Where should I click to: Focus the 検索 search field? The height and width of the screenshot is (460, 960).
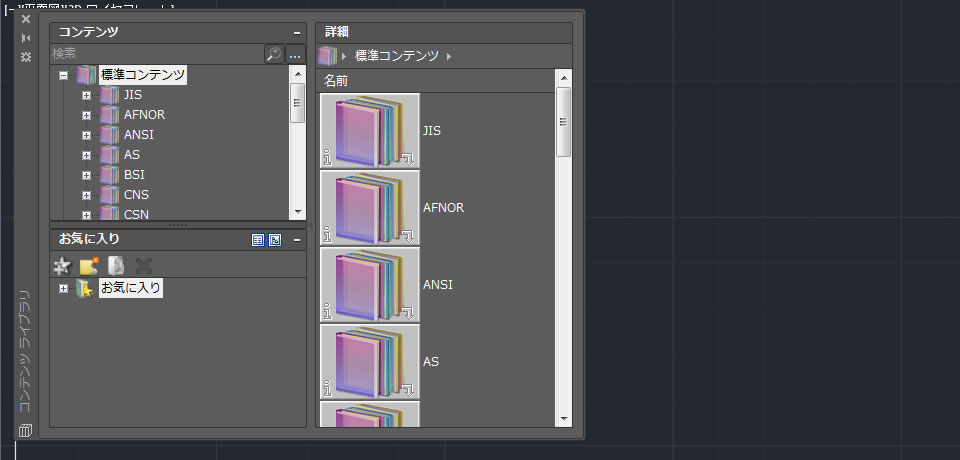point(157,54)
